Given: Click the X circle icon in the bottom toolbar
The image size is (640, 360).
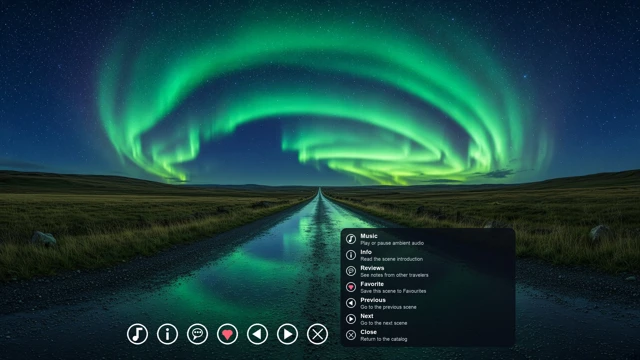Looking at the screenshot, I should coord(318,334).
